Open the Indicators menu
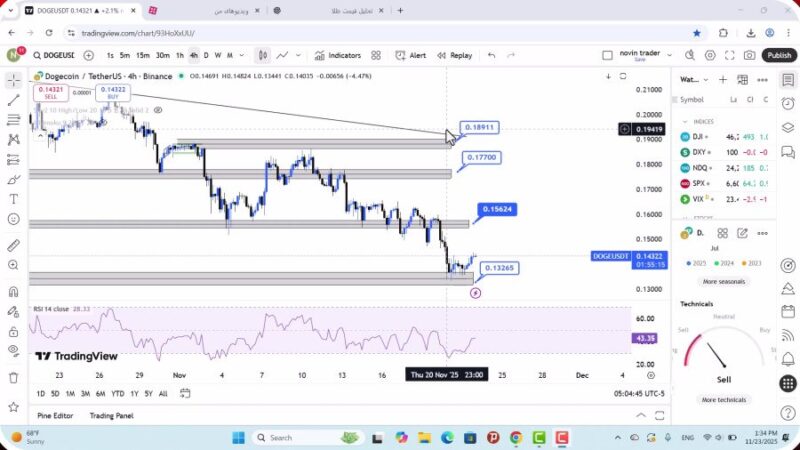 [338, 55]
